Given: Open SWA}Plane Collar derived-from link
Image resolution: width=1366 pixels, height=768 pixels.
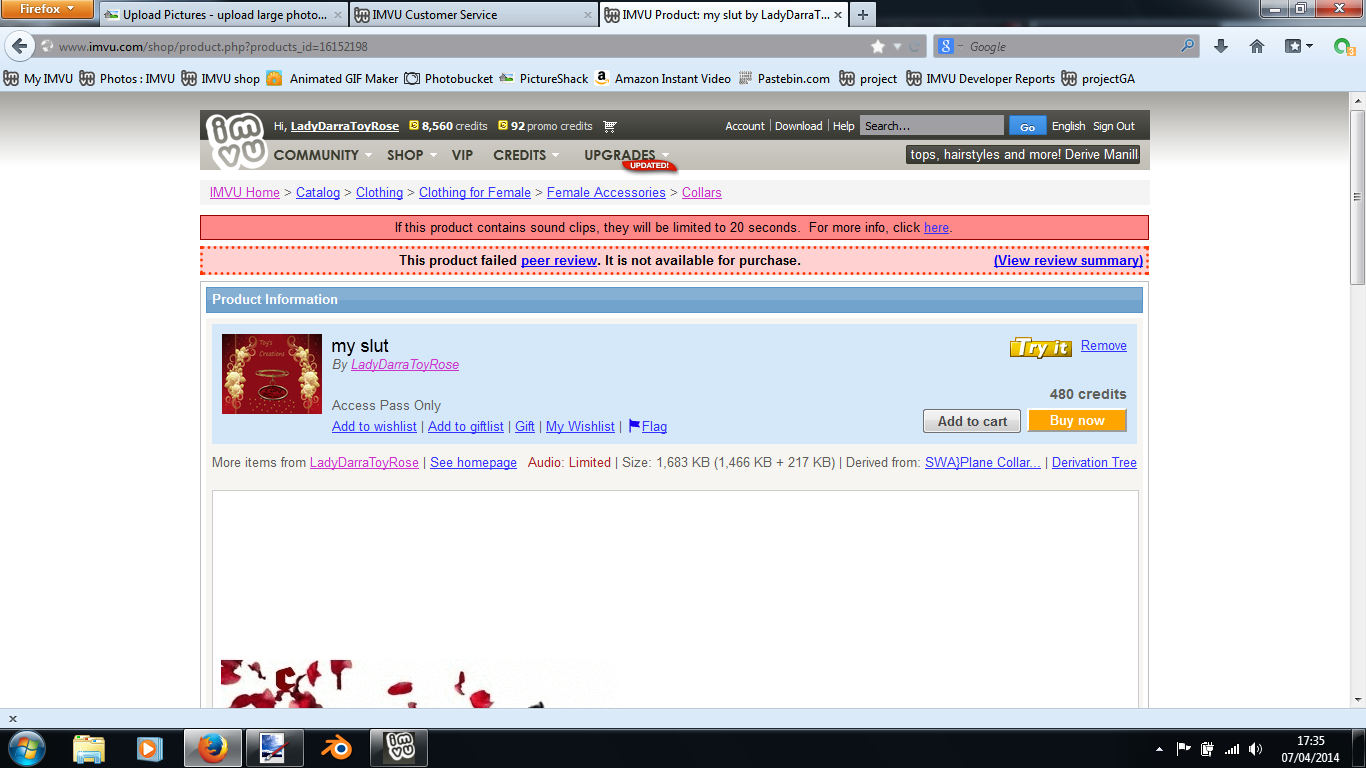Looking at the screenshot, I should pos(983,462).
